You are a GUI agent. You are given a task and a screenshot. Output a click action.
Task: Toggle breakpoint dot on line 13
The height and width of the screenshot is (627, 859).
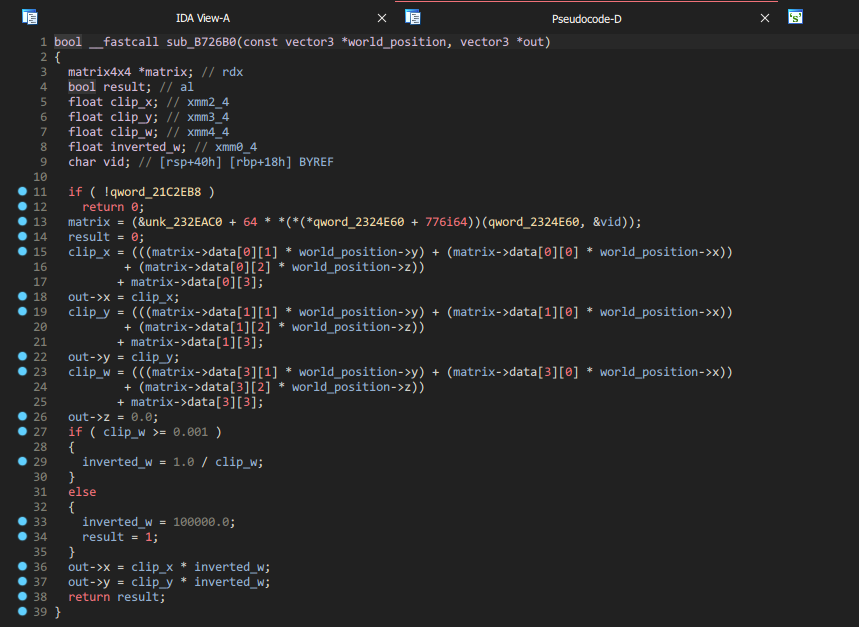(22, 222)
